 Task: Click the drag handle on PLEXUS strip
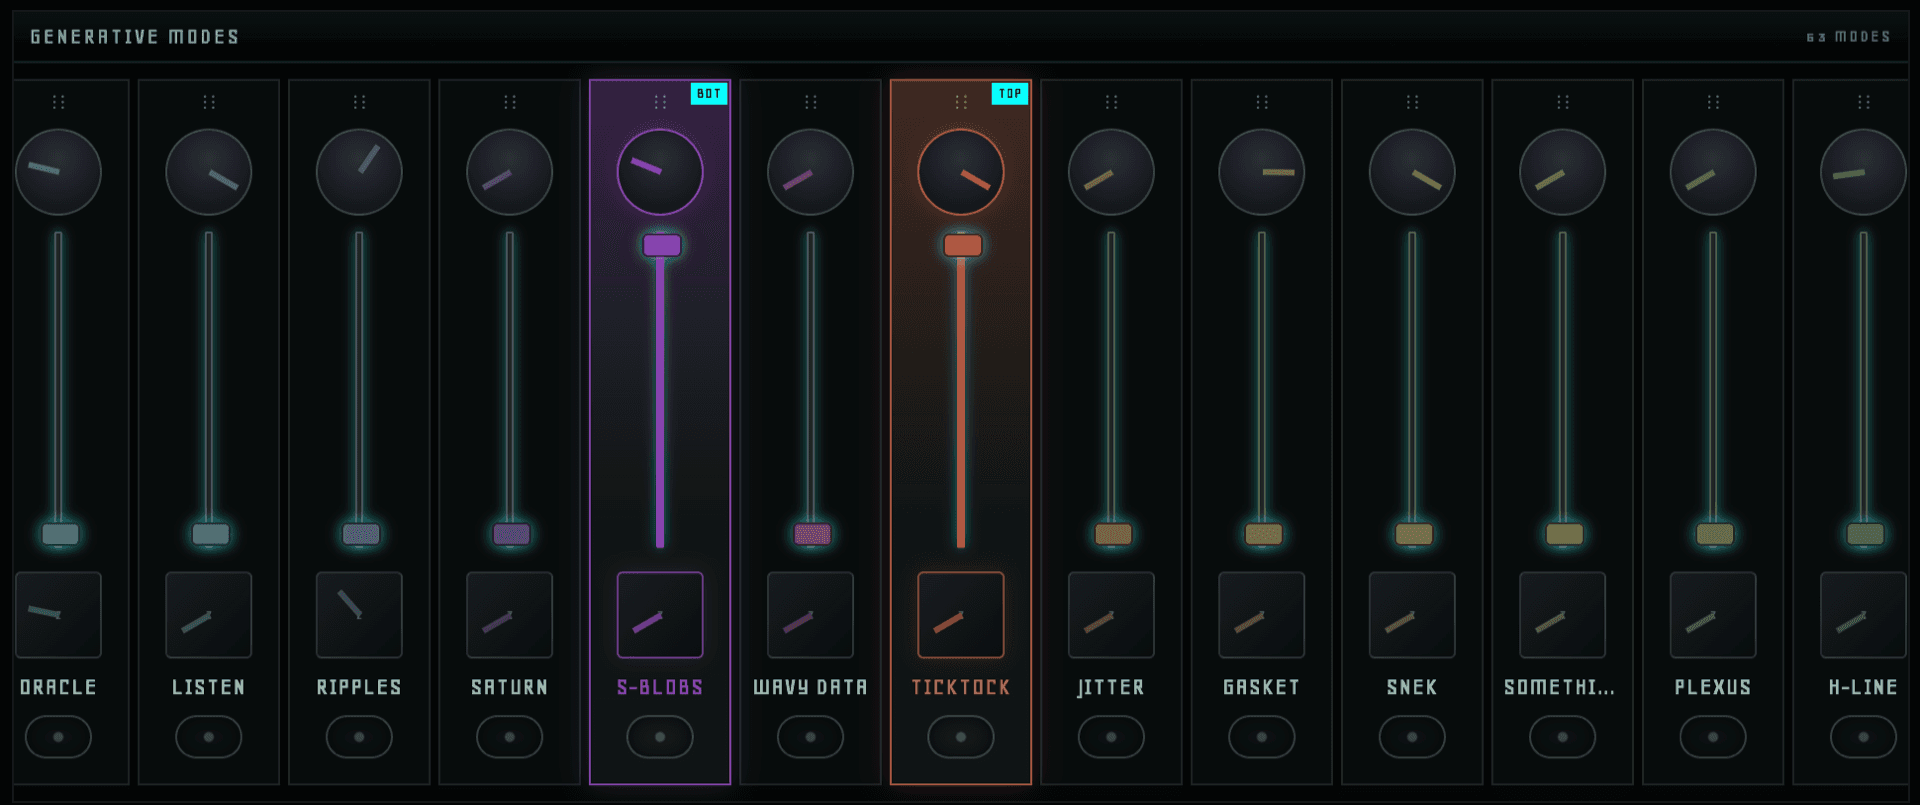click(x=1713, y=102)
